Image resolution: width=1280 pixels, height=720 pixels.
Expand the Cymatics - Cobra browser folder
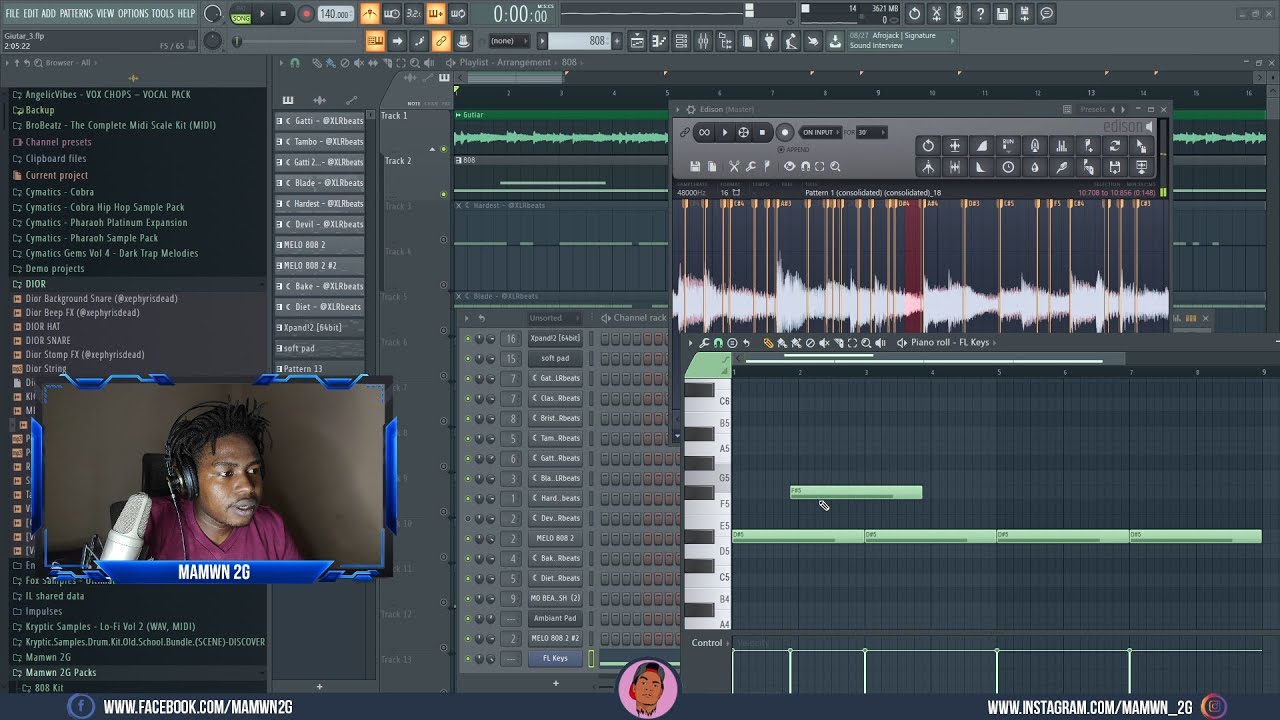pyautogui.click(x=60, y=192)
